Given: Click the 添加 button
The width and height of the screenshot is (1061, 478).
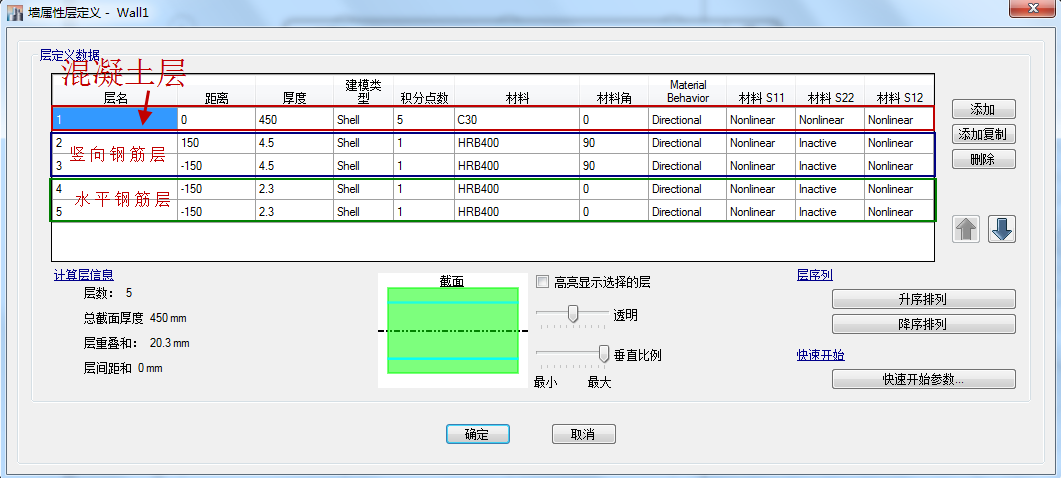Looking at the screenshot, I should coord(983,109).
